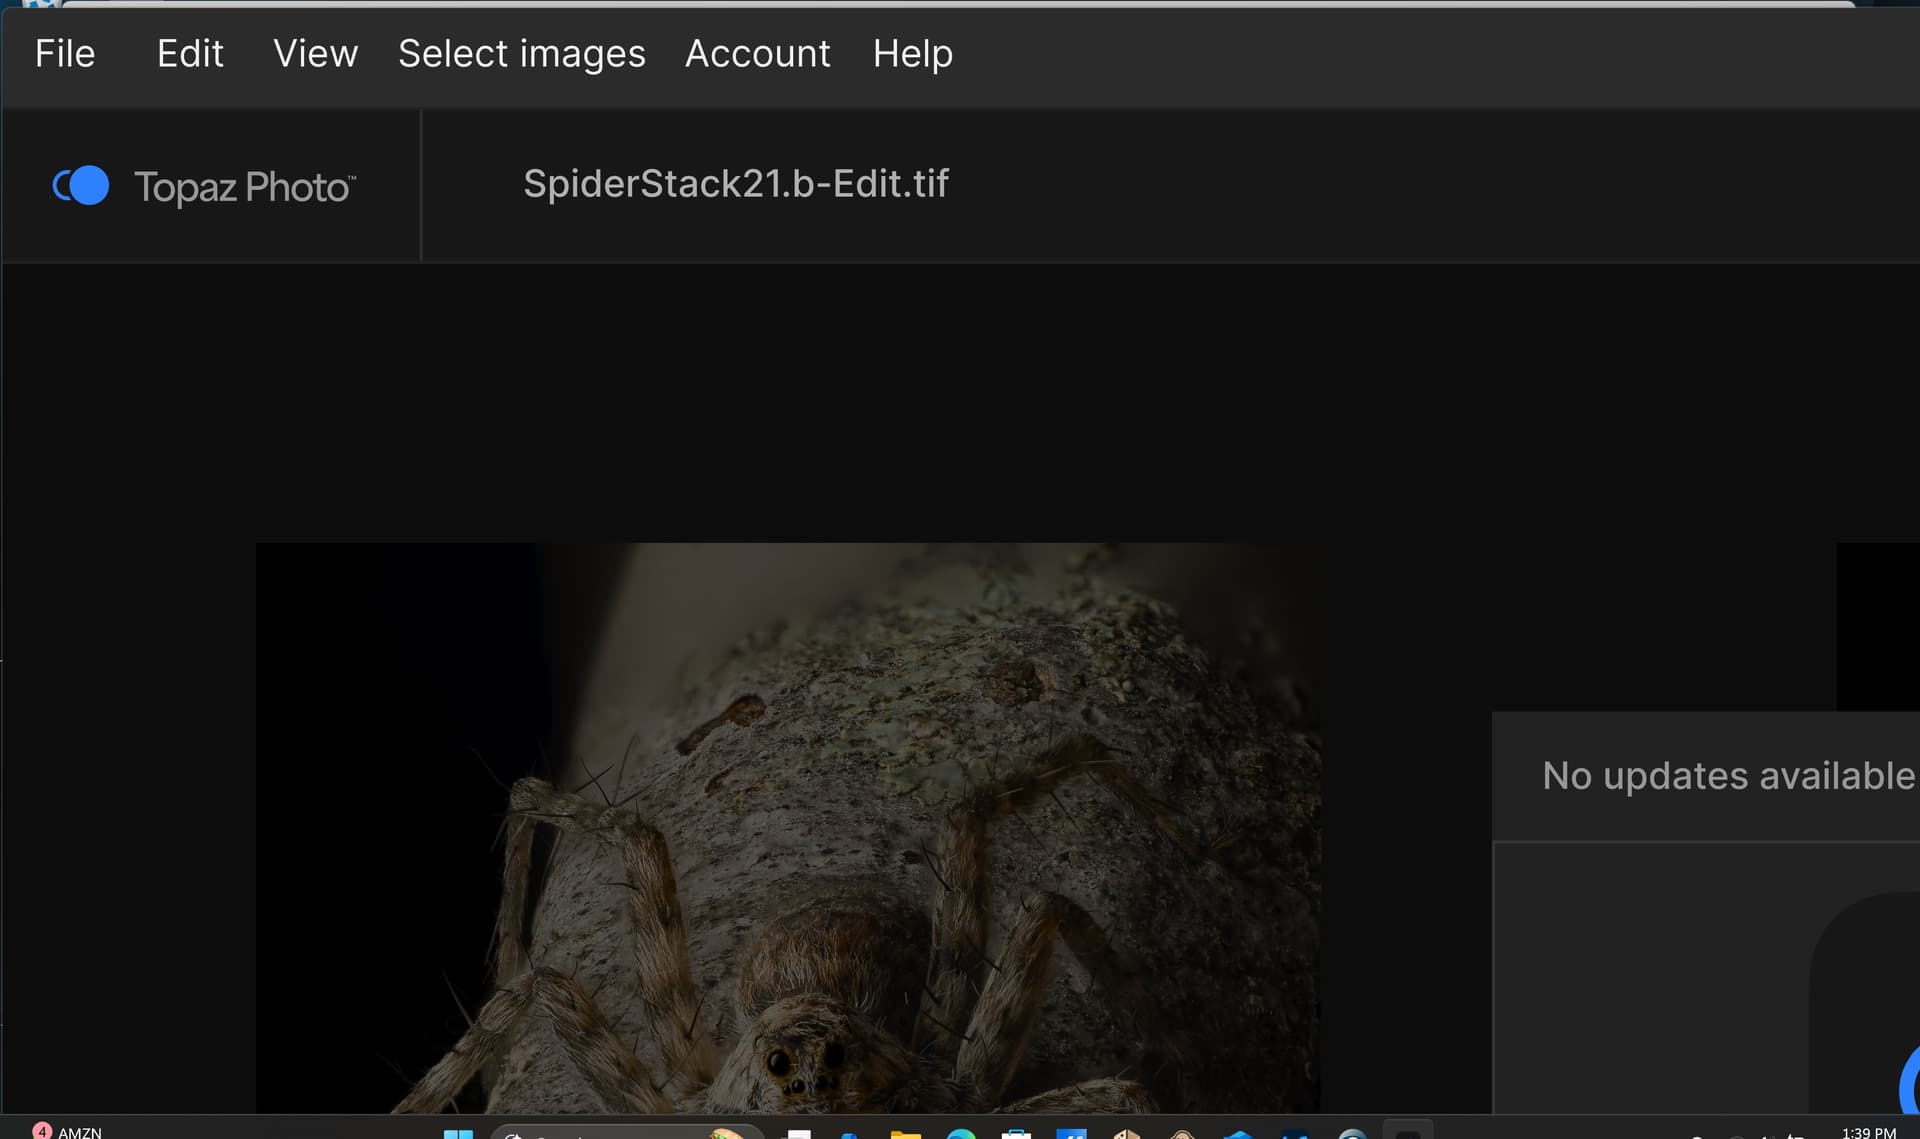1920x1139 pixels.
Task: Open the Windows Start menu
Action: 458,1133
